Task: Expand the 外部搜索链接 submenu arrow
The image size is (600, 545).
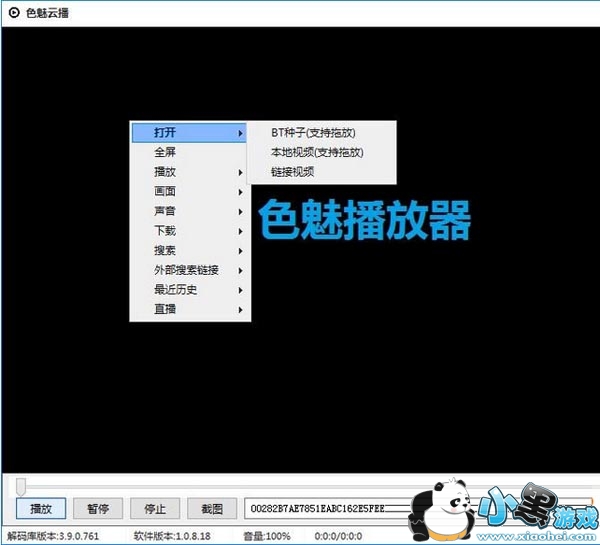Action: click(x=240, y=271)
